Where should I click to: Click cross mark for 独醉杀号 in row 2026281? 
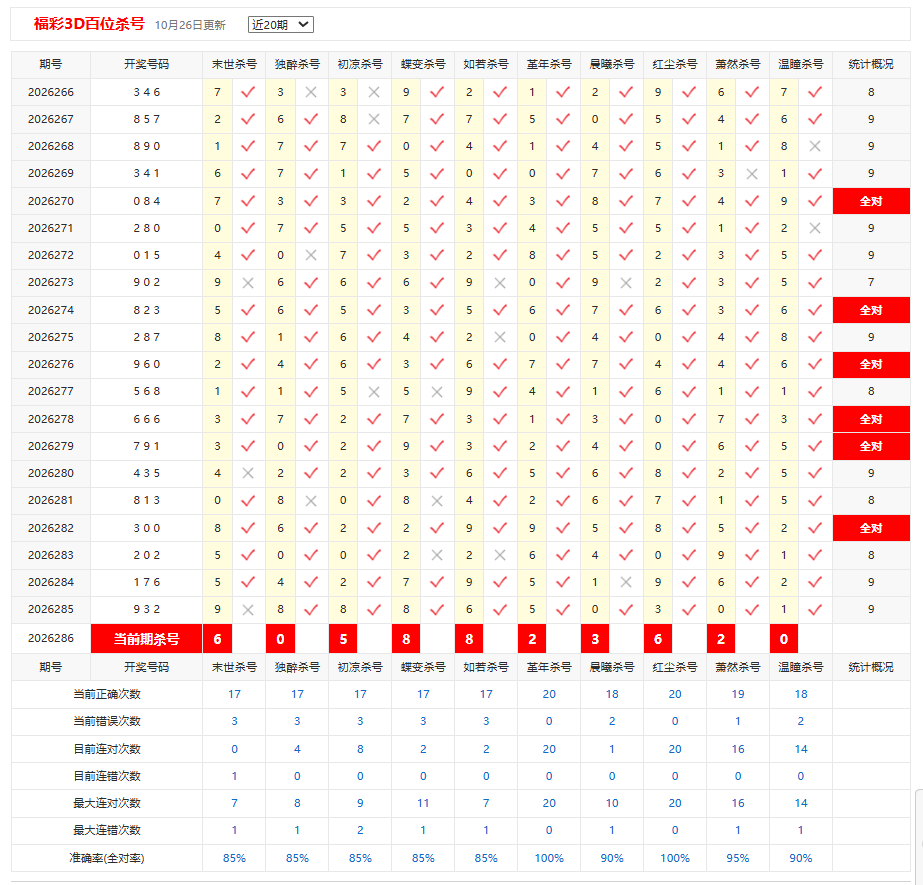click(x=311, y=500)
